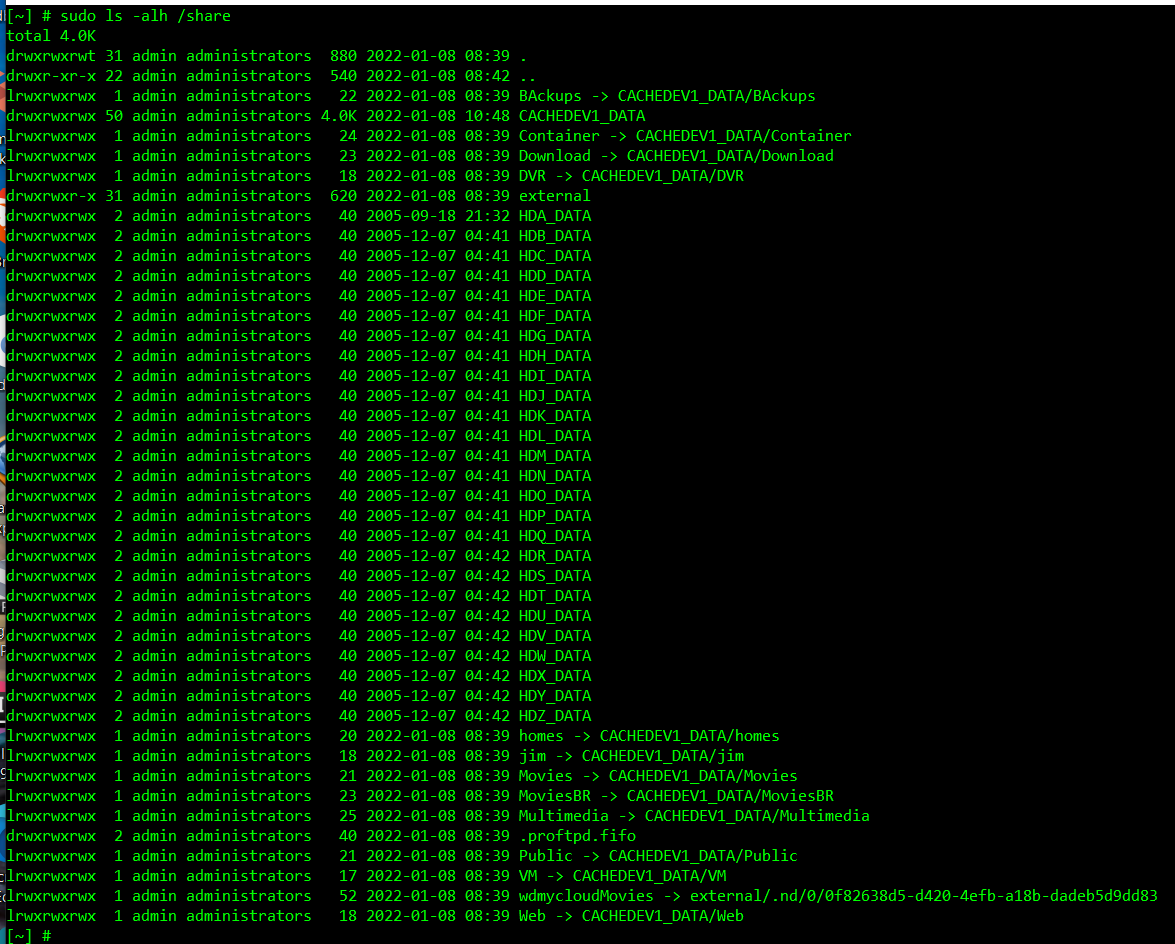Click the wdmycloudMovies symlink name

pos(585,896)
